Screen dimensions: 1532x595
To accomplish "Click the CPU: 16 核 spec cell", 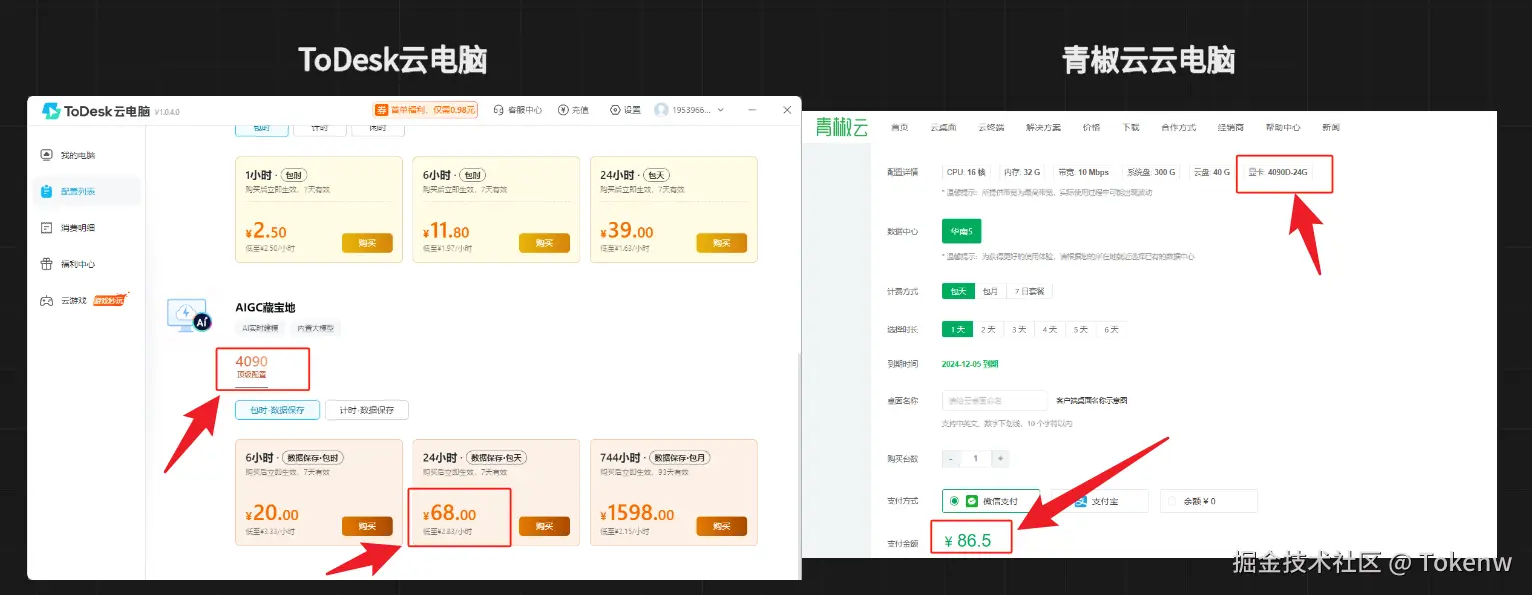I will [965, 172].
